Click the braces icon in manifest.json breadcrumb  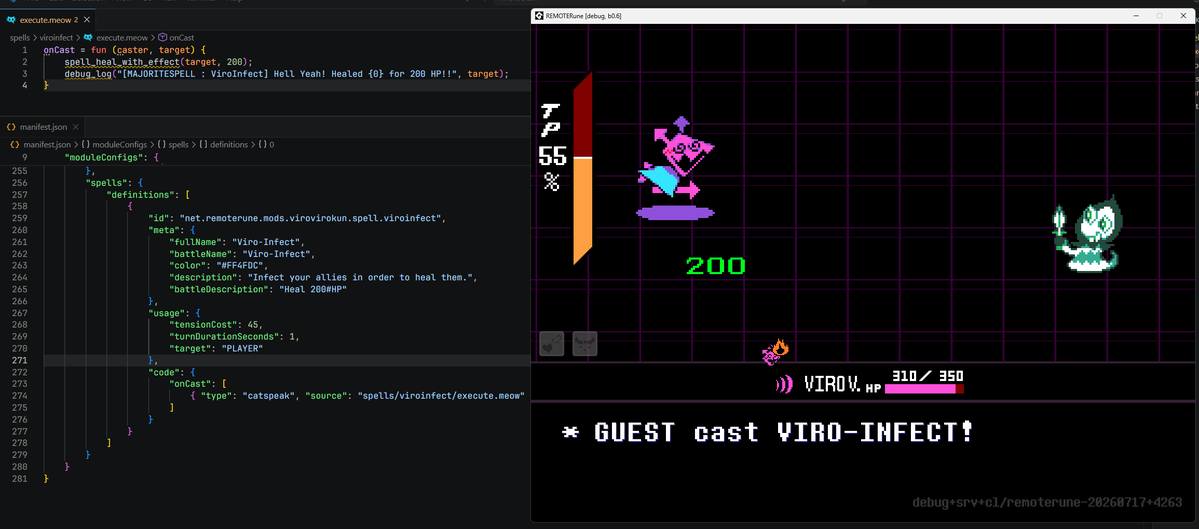(14, 144)
